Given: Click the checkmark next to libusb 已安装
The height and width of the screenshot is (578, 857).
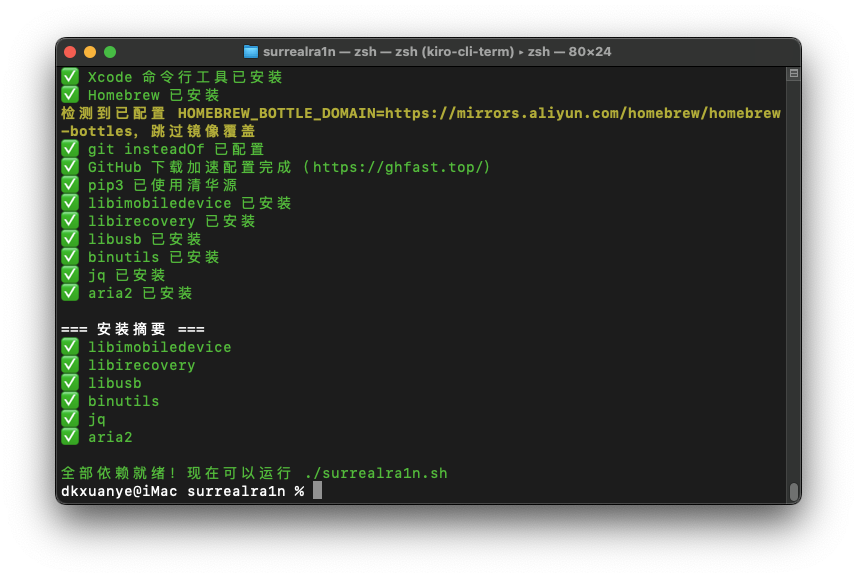Looking at the screenshot, I should pos(70,239).
